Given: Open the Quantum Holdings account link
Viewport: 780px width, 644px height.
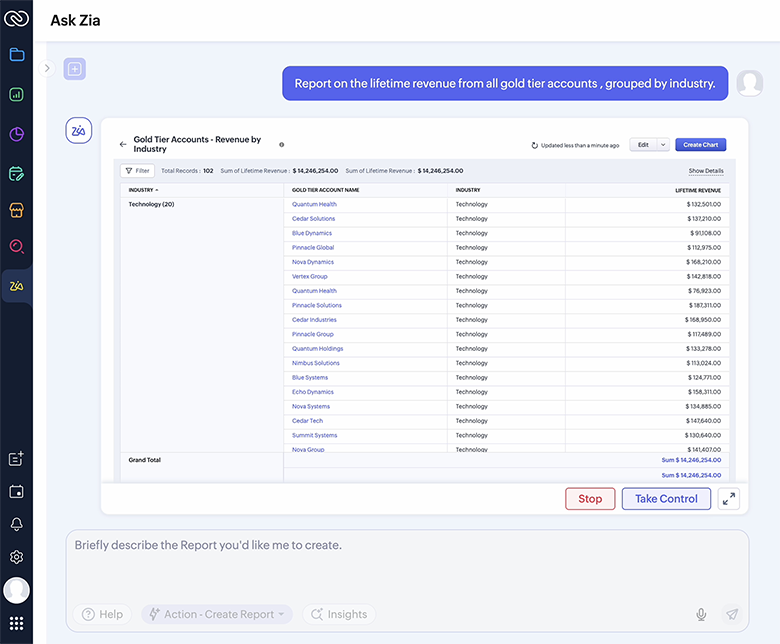Looking at the screenshot, I should [317, 348].
